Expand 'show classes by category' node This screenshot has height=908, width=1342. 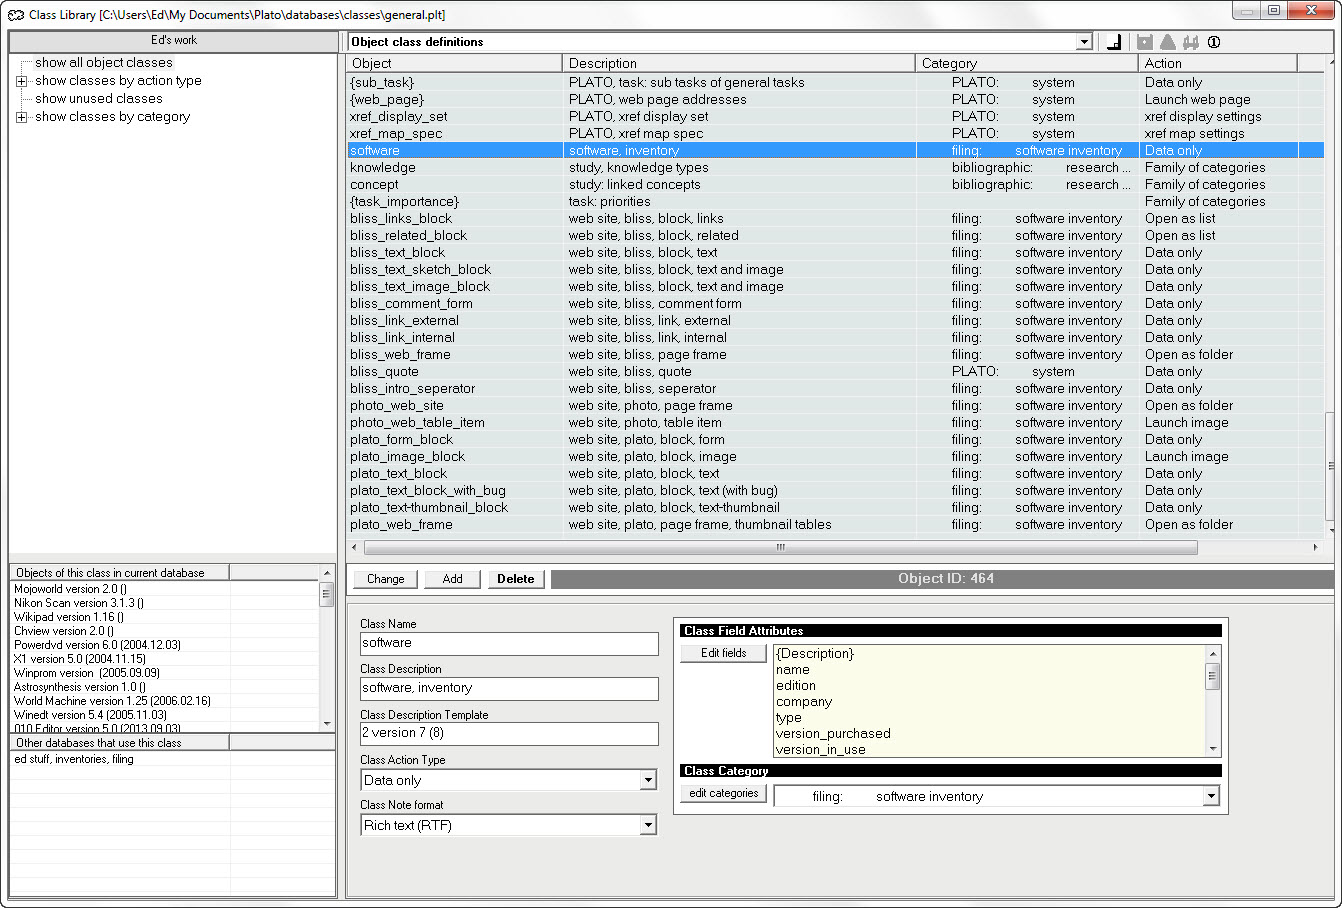click(21, 117)
